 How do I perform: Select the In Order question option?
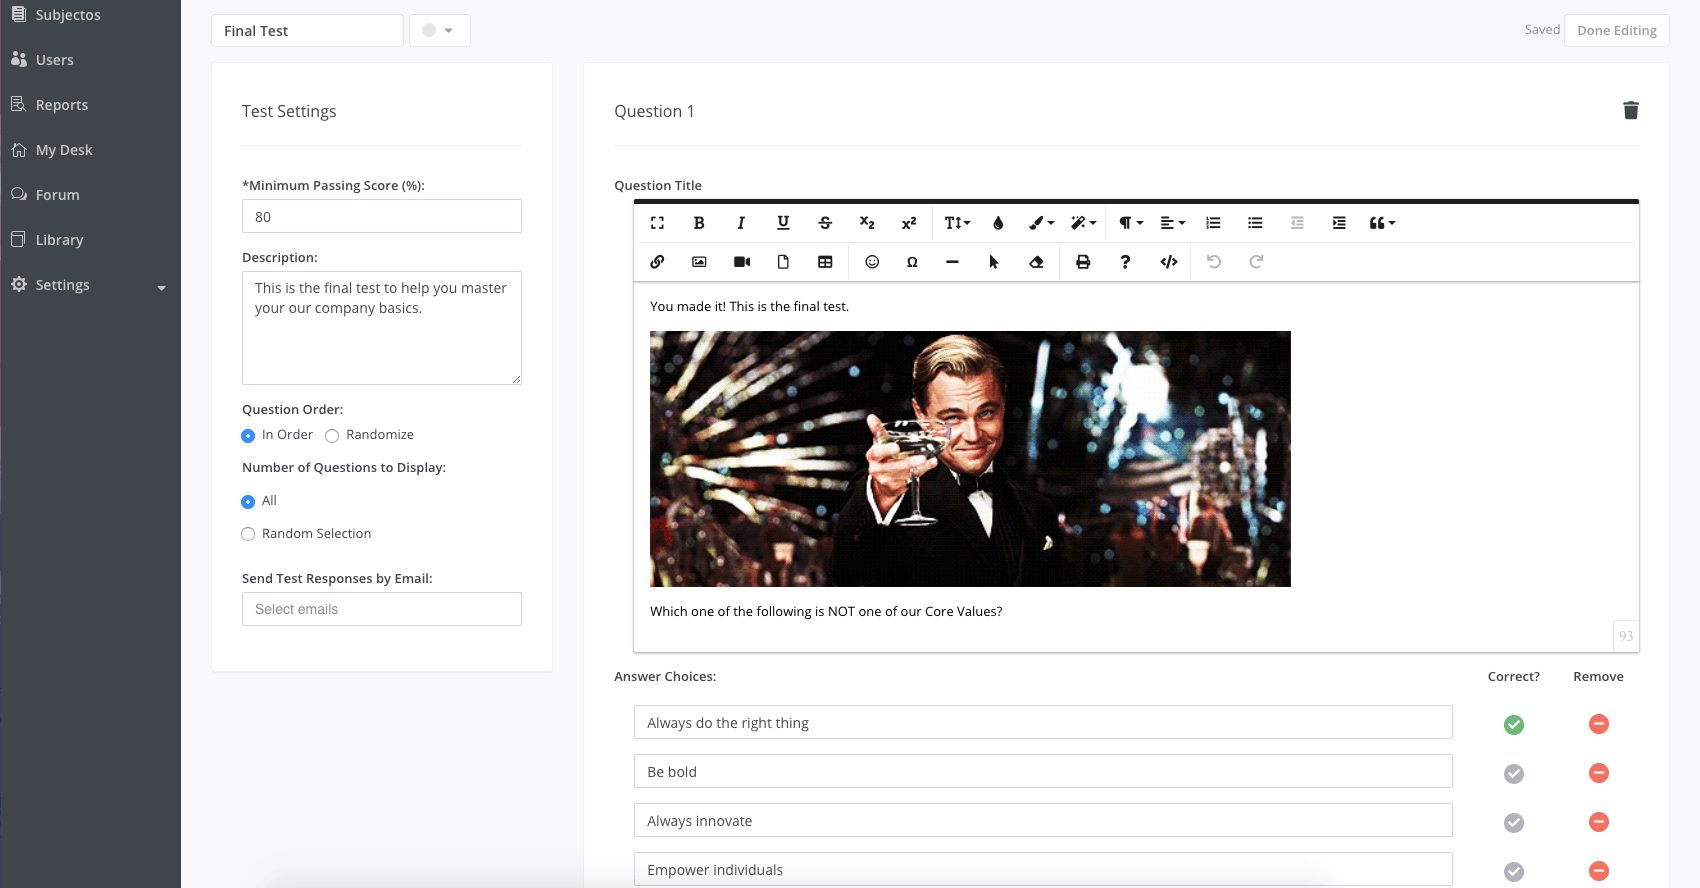pos(248,436)
